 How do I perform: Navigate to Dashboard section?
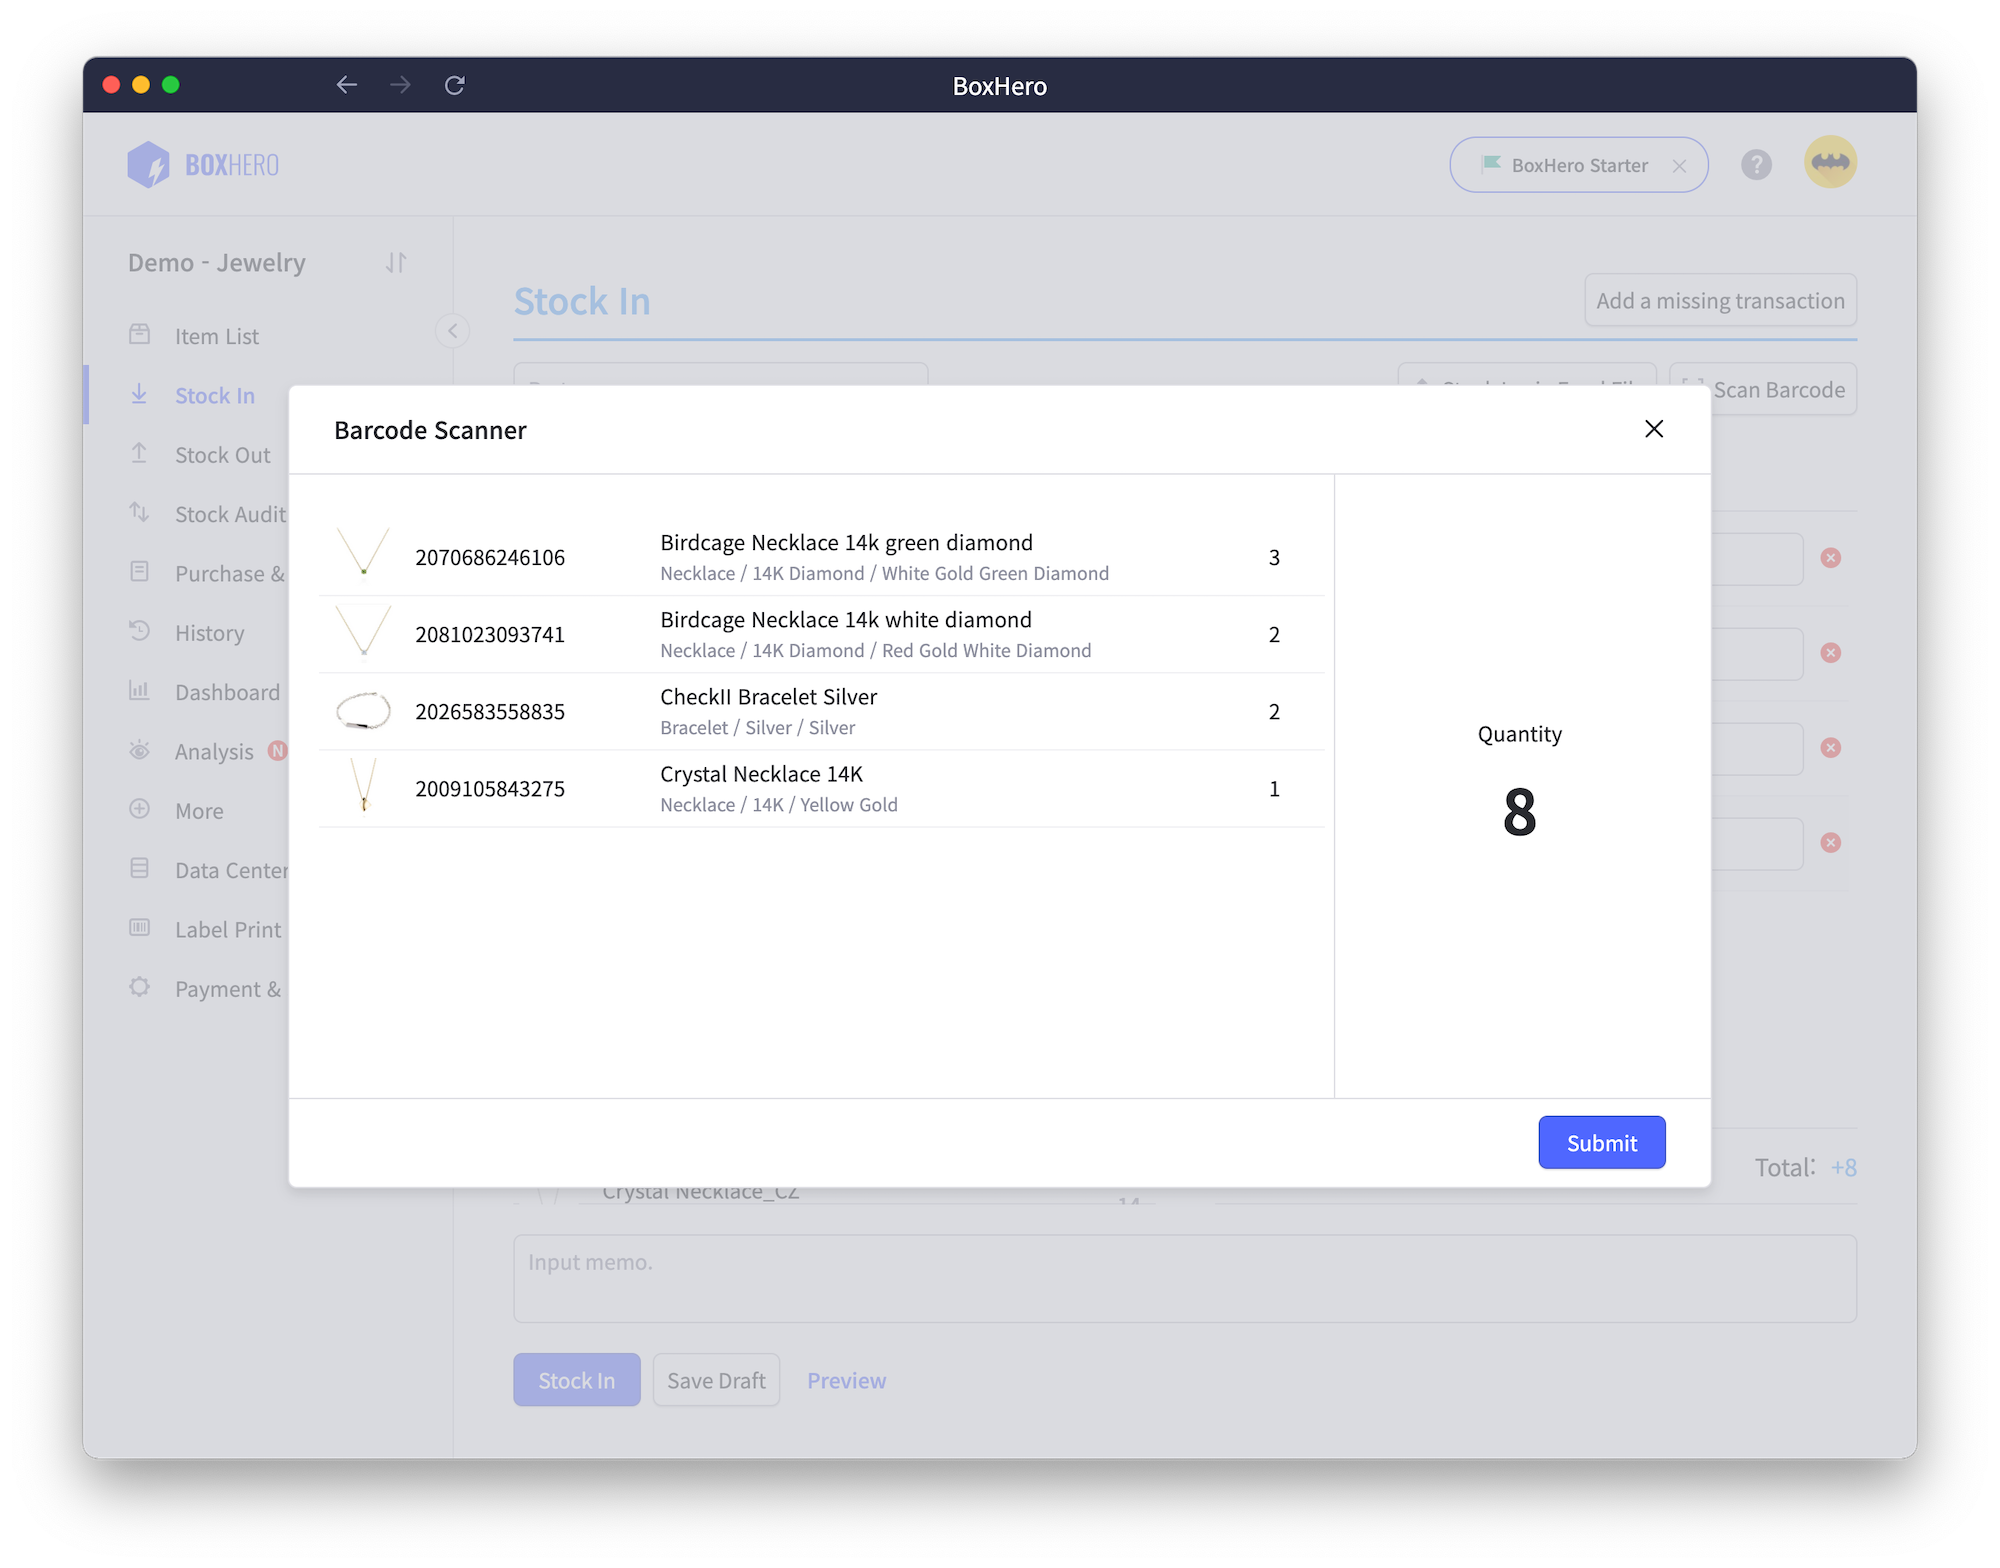[229, 691]
